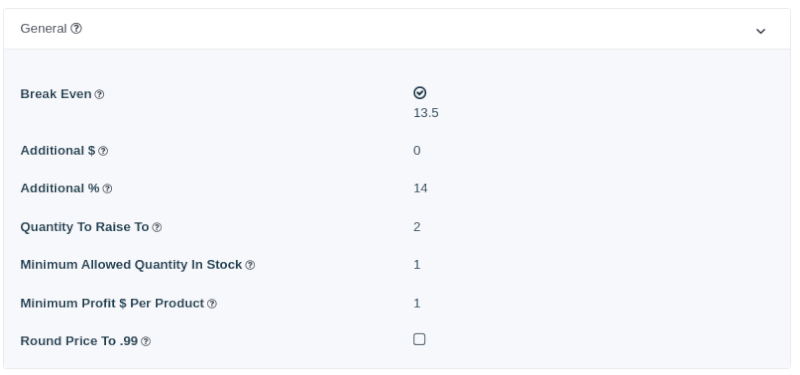
Task: Click help icon beside General heading
Action: [x=76, y=29]
